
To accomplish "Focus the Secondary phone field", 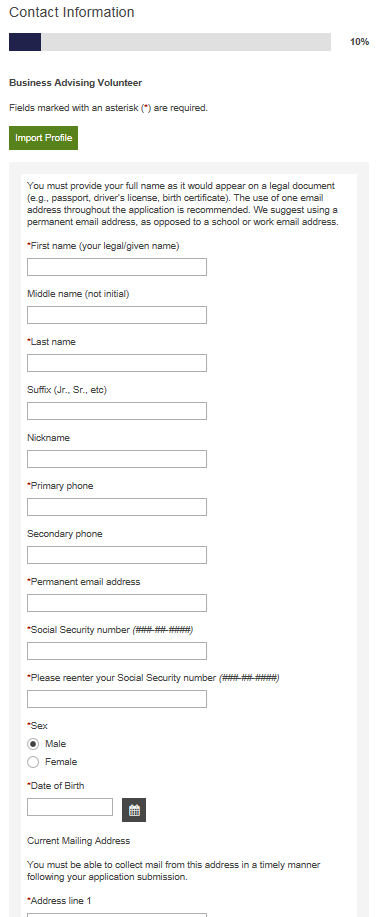I will (117, 554).
